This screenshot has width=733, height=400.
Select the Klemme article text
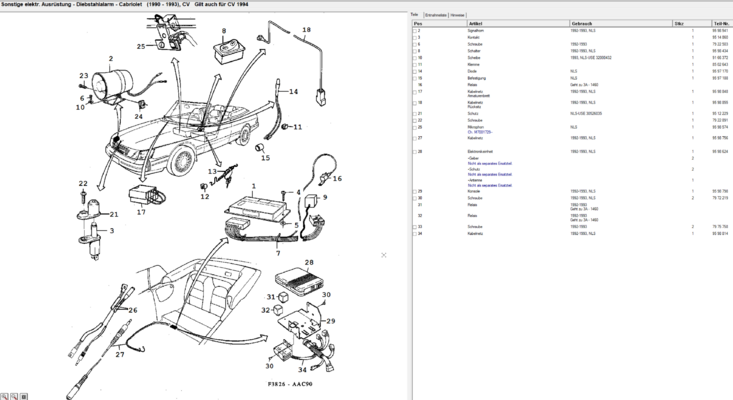[474, 64]
